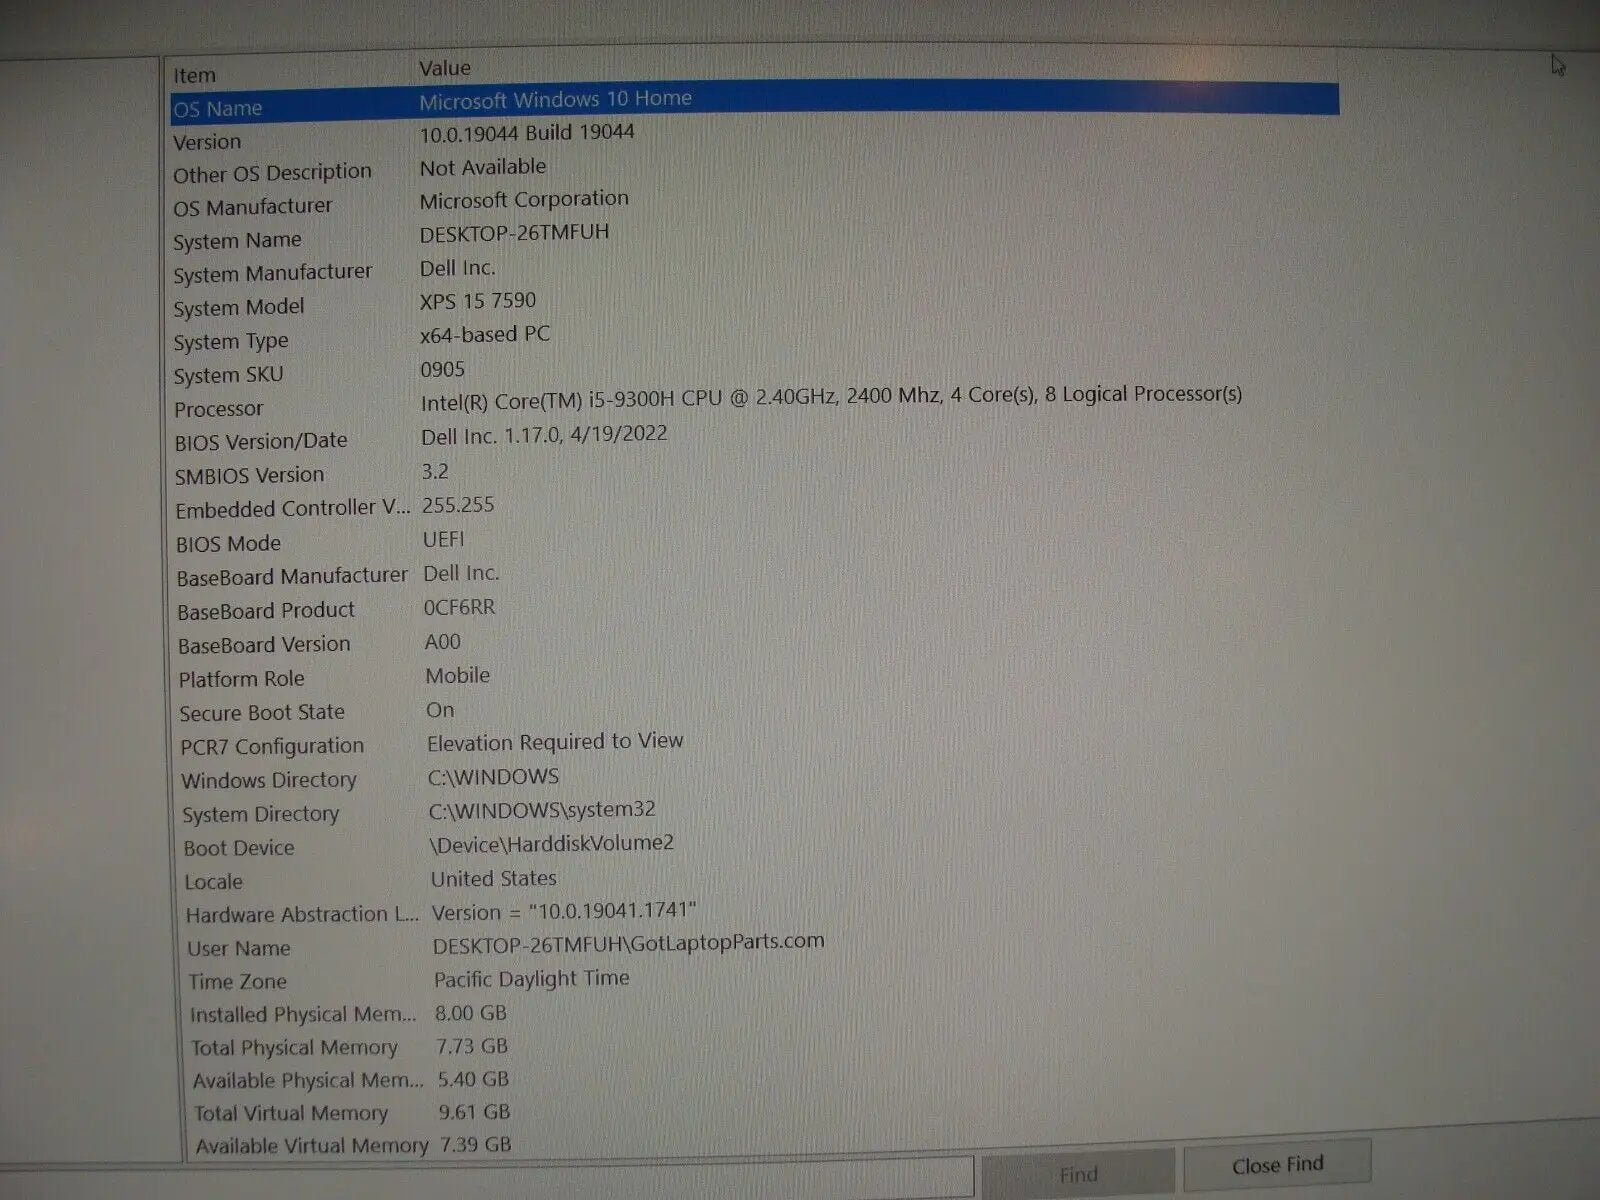This screenshot has width=1600, height=1200.
Task: Click the "XPS 15 7590" value
Action: tap(478, 301)
